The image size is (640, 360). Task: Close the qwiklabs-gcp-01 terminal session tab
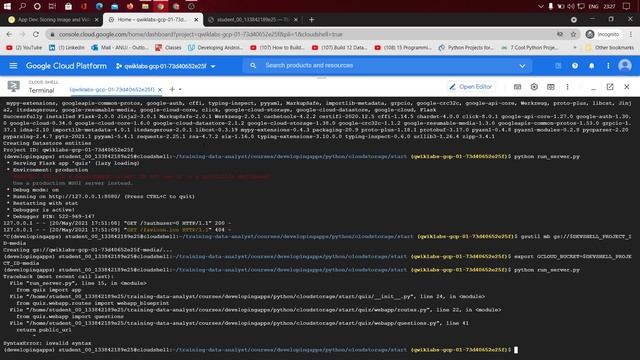(x=160, y=89)
